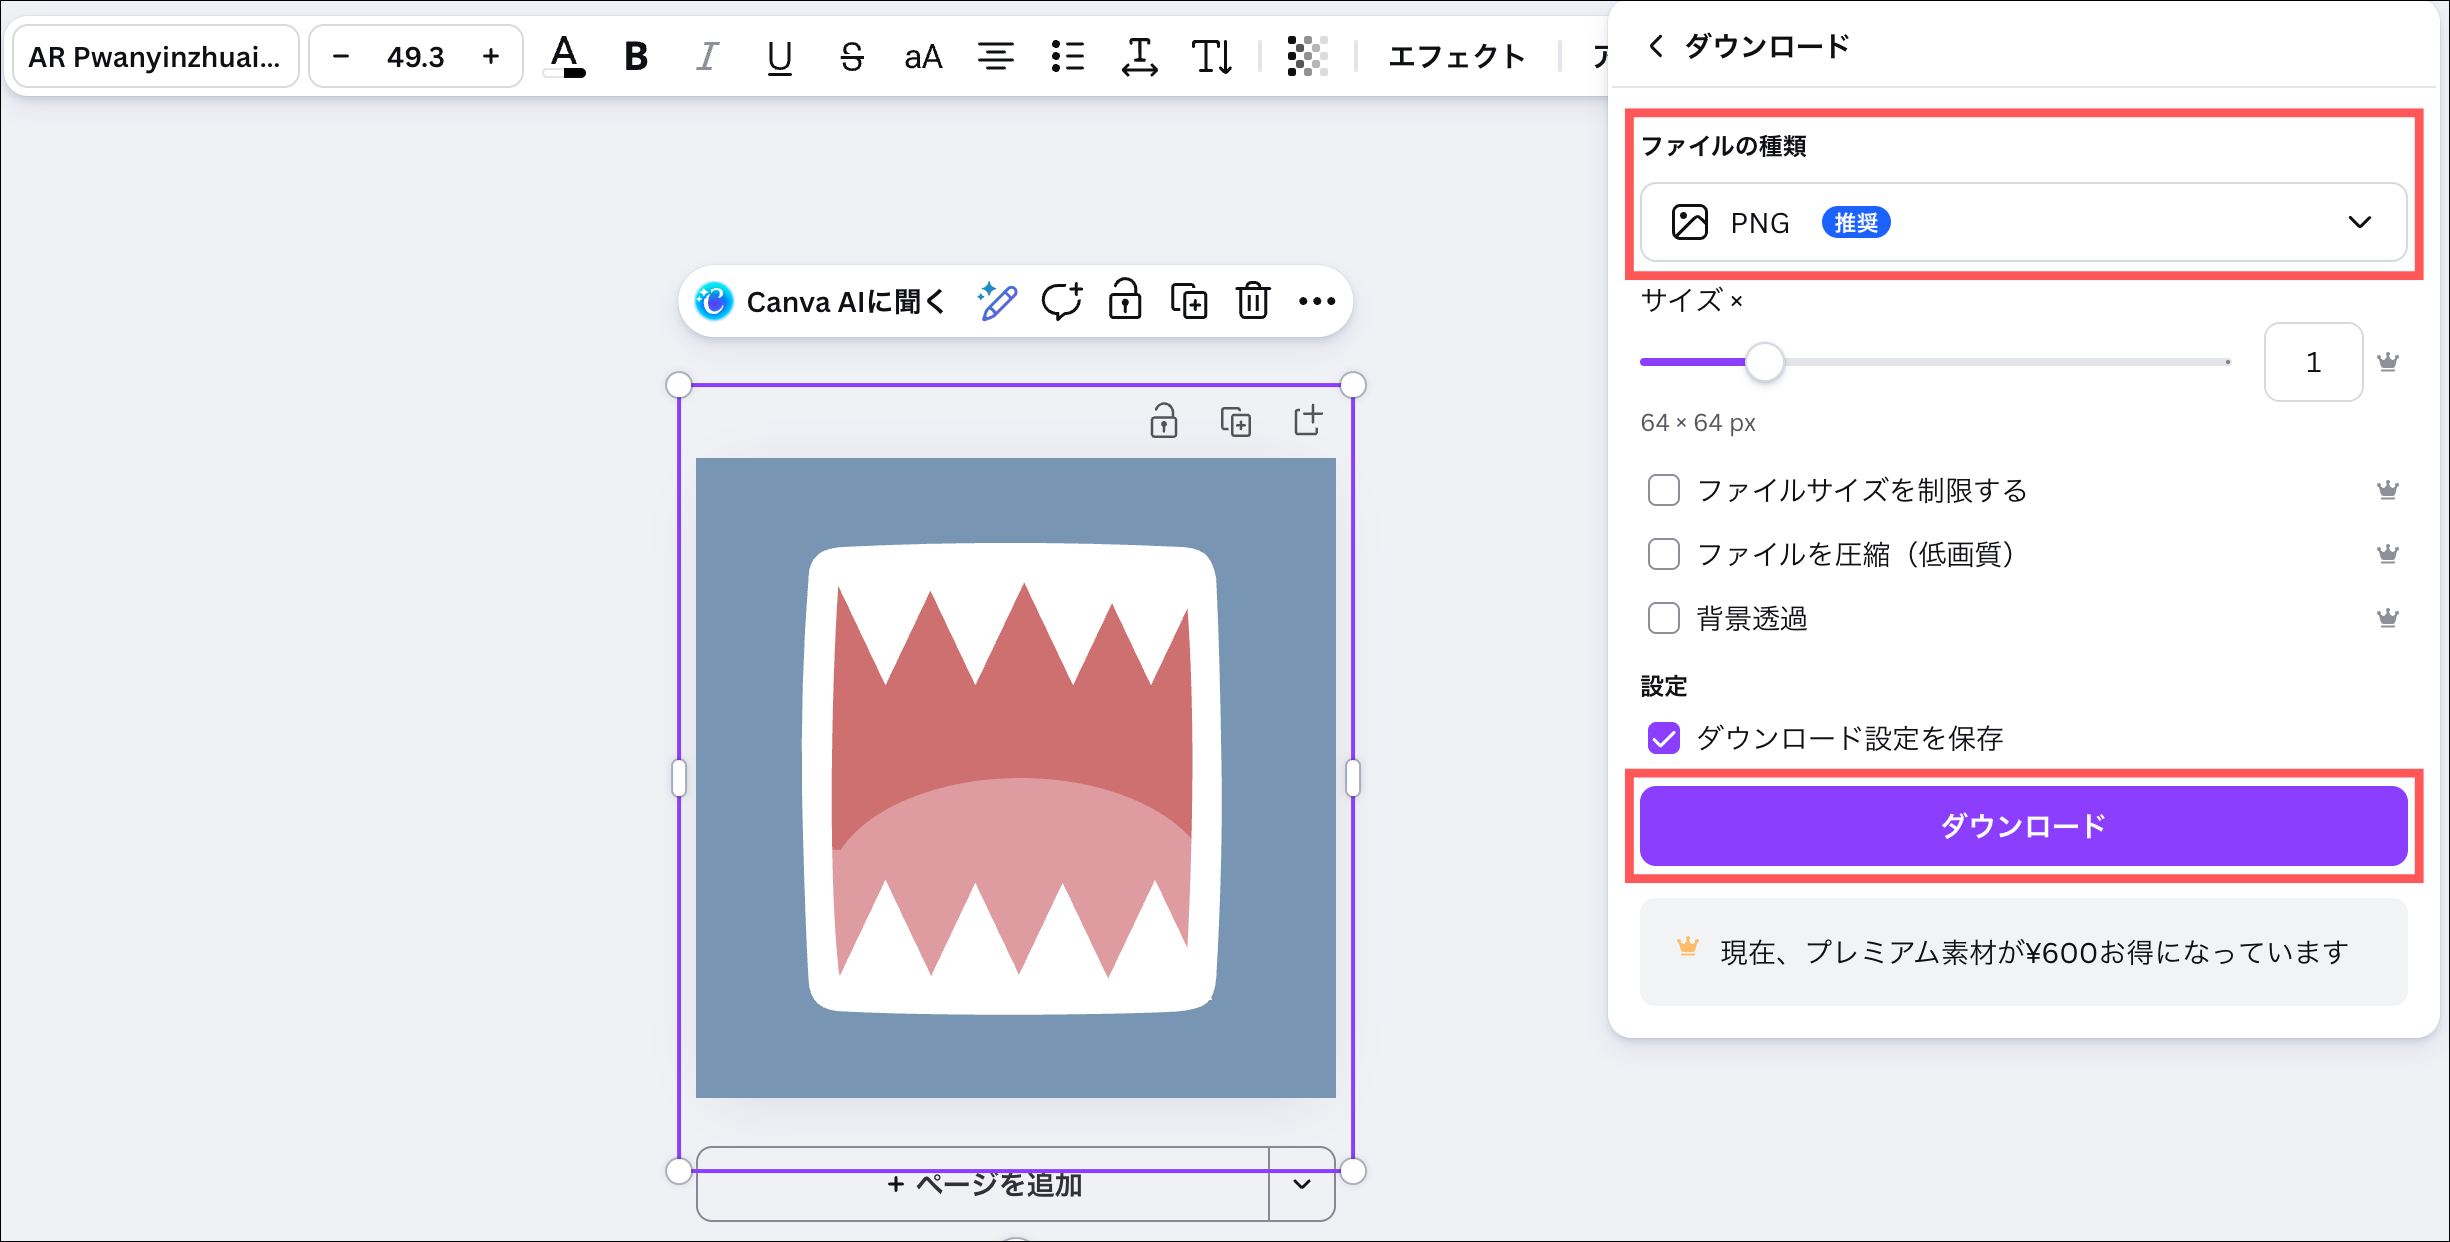
Task: Click the underline text icon
Action: pyautogui.click(x=779, y=57)
